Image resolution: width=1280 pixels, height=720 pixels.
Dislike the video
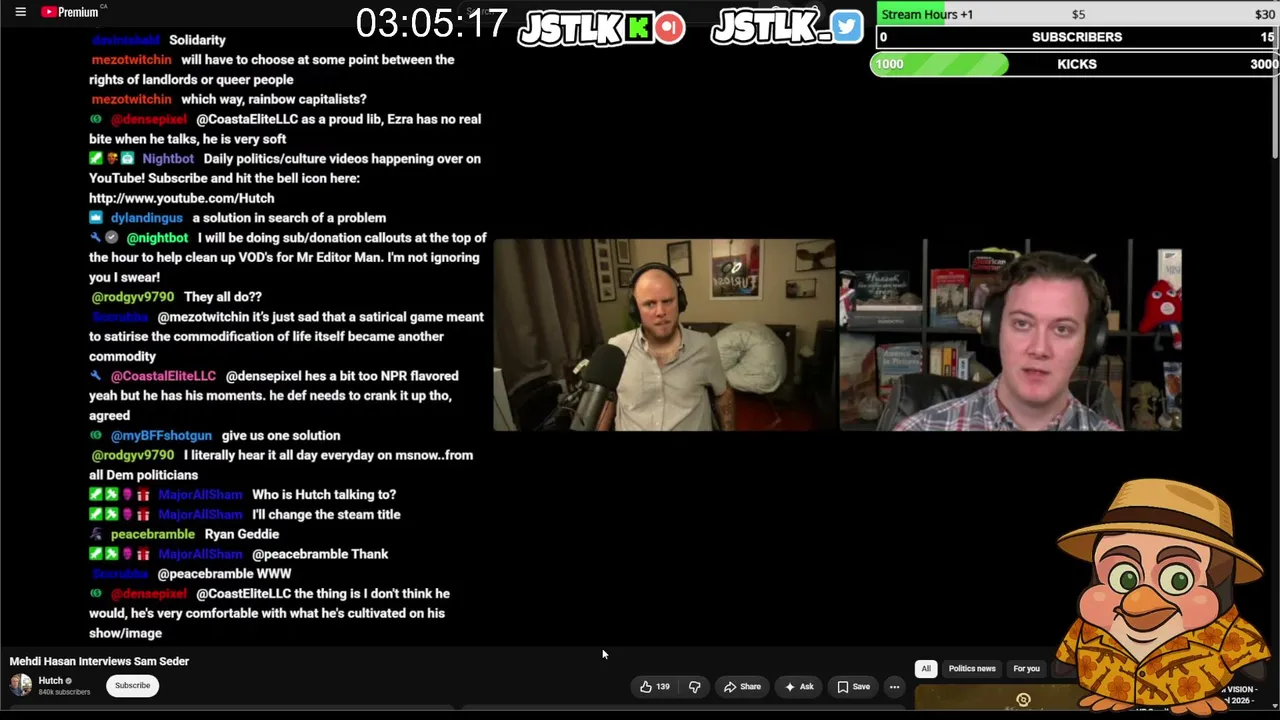(x=694, y=687)
